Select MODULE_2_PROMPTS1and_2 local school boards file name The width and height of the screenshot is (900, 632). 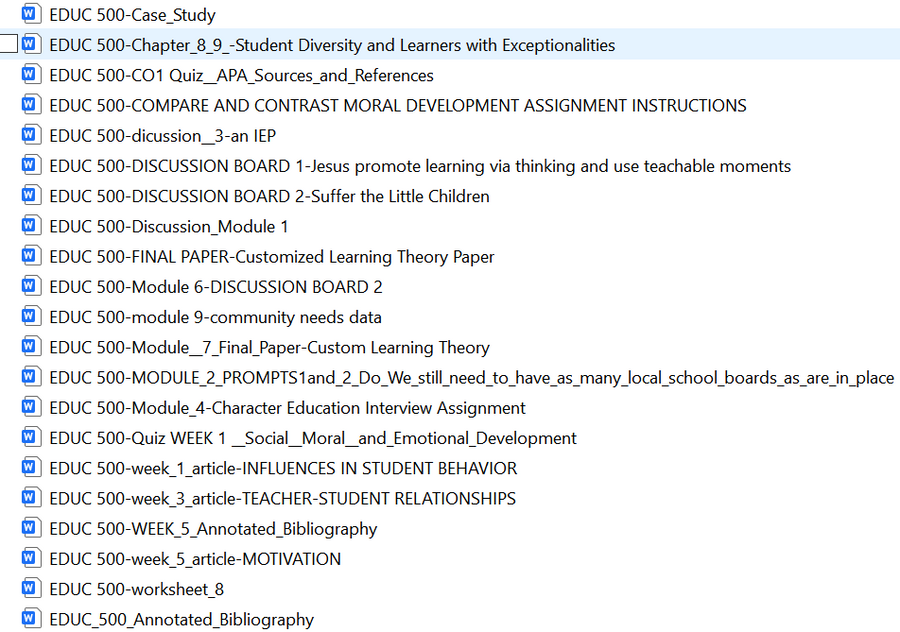pyautogui.click(x=472, y=378)
